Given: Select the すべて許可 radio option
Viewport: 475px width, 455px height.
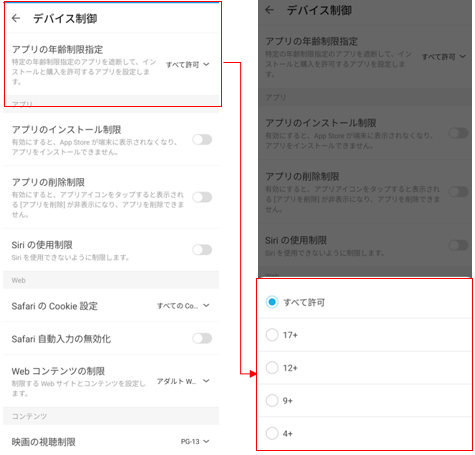Looking at the screenshot, I should (365, 302).
